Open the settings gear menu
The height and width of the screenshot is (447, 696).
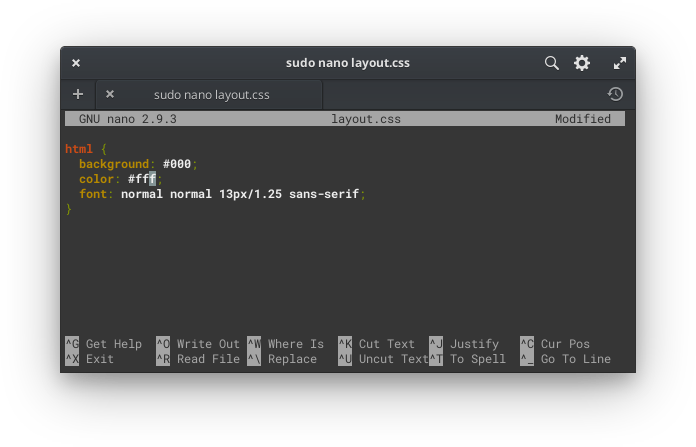coord(581,63)
